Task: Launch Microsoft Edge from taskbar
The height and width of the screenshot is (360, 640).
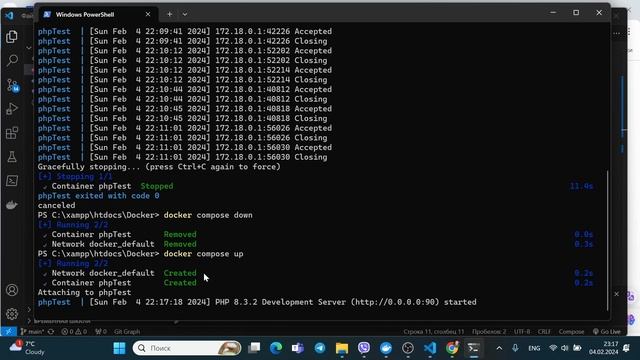Action: 276,348
